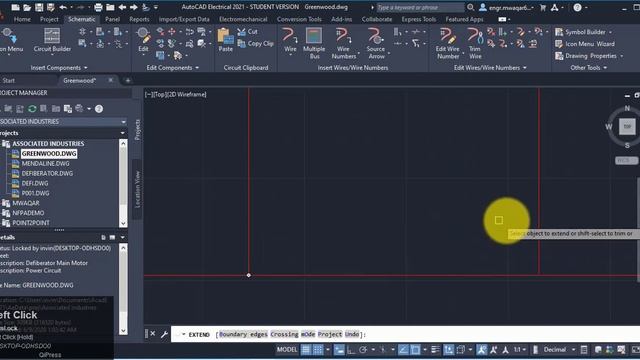
Task: Open the Panel ribbon tab
Action: [x=112, y=19]
